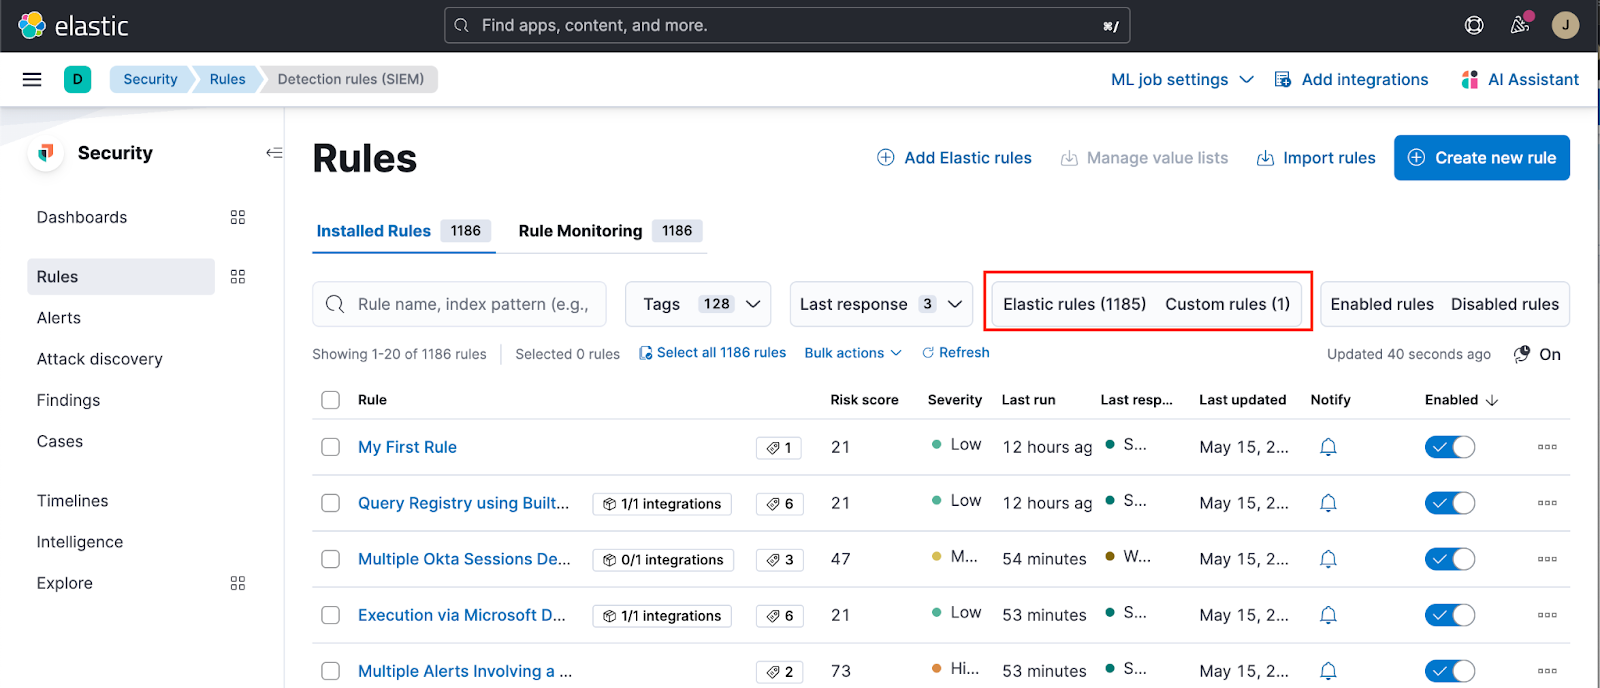The height and width of the screenshot is (688, 1600).
Task: Disable Query Registry rule enabled switch
Action: click(1450, 503)
